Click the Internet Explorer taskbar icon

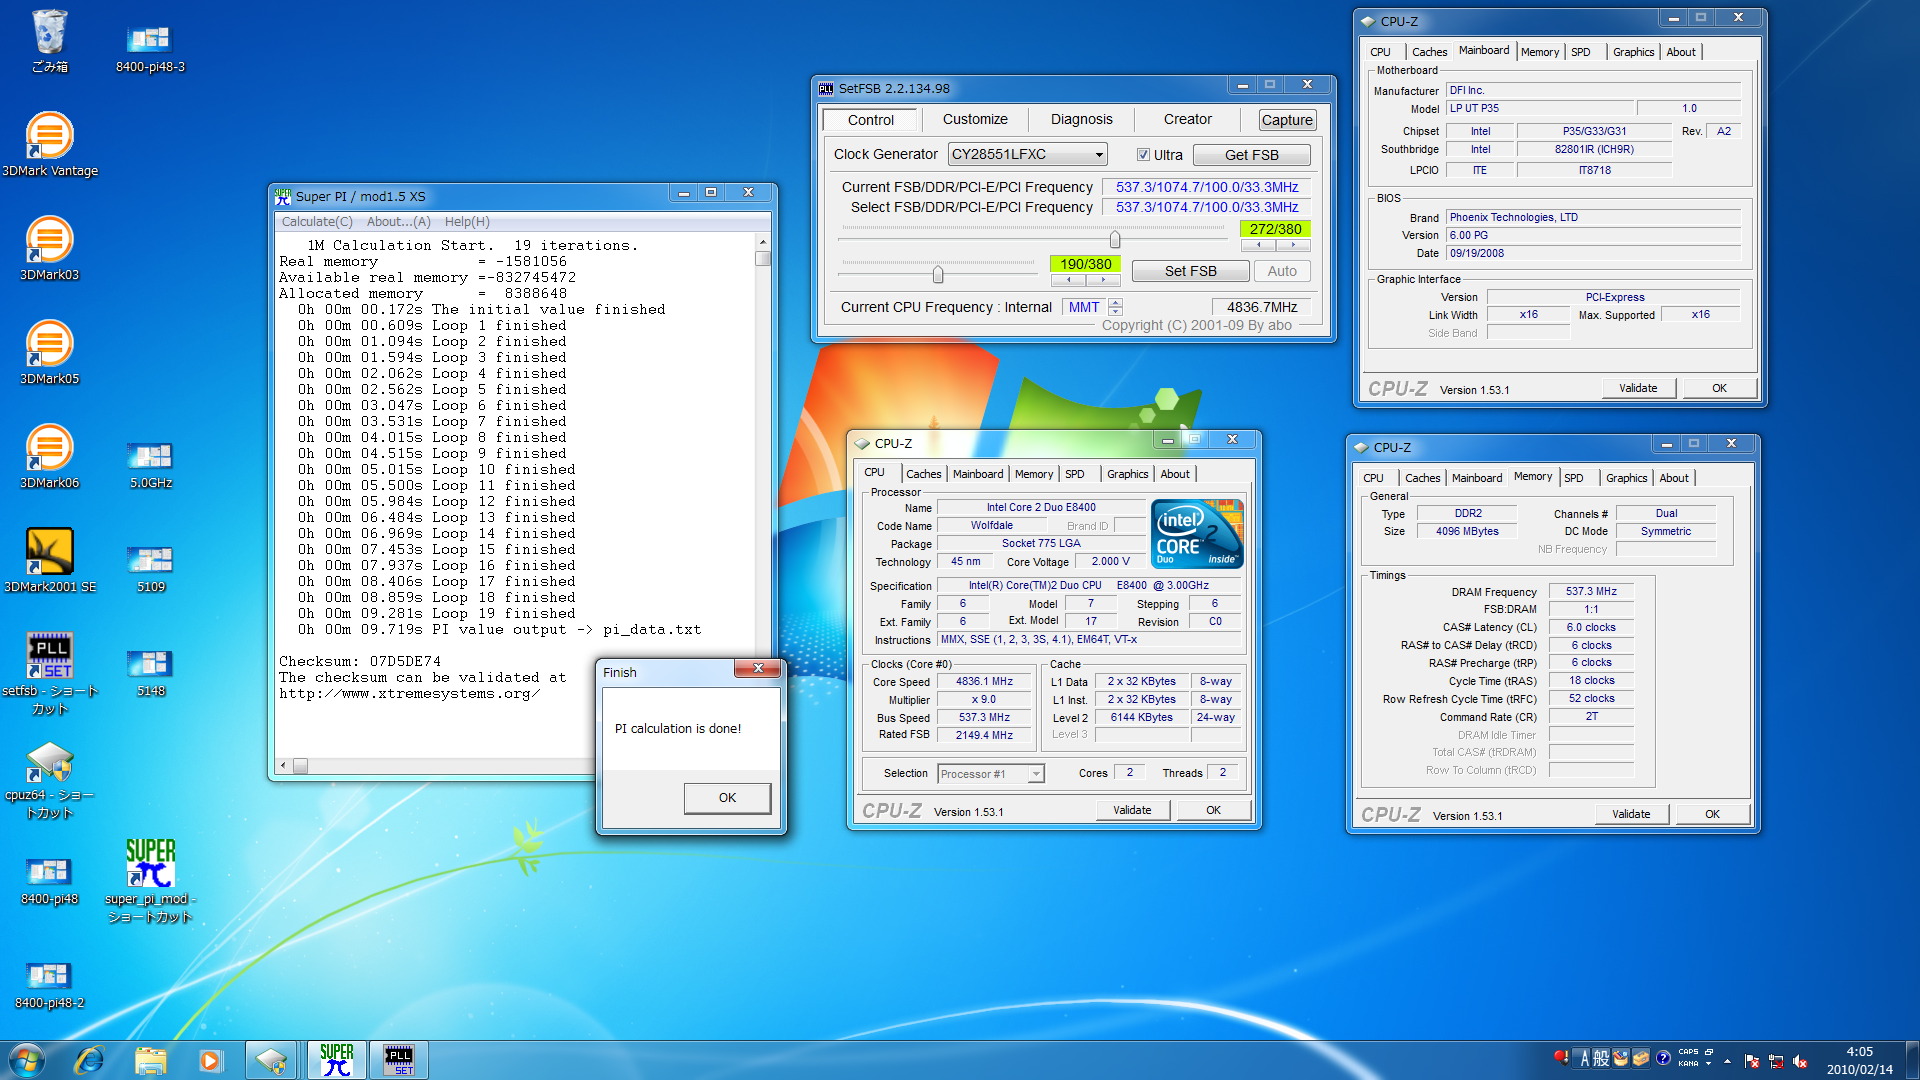pyautogui.click(x=90, y=1060)
